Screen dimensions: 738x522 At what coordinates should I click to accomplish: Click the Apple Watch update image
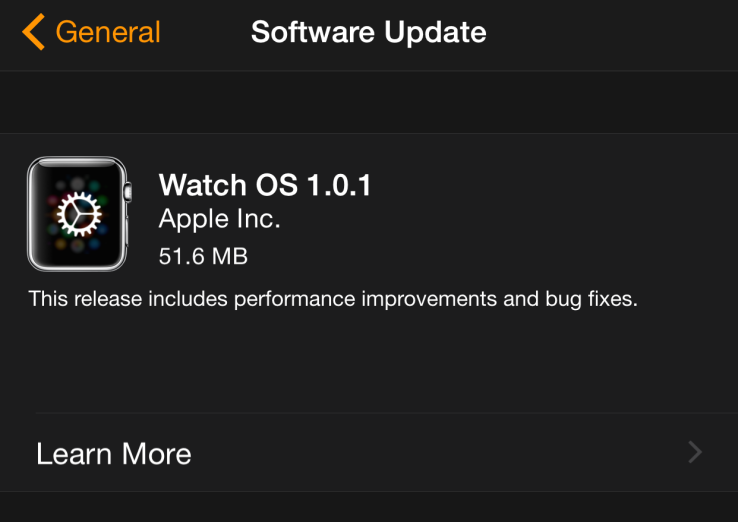[x=76, y=214]
